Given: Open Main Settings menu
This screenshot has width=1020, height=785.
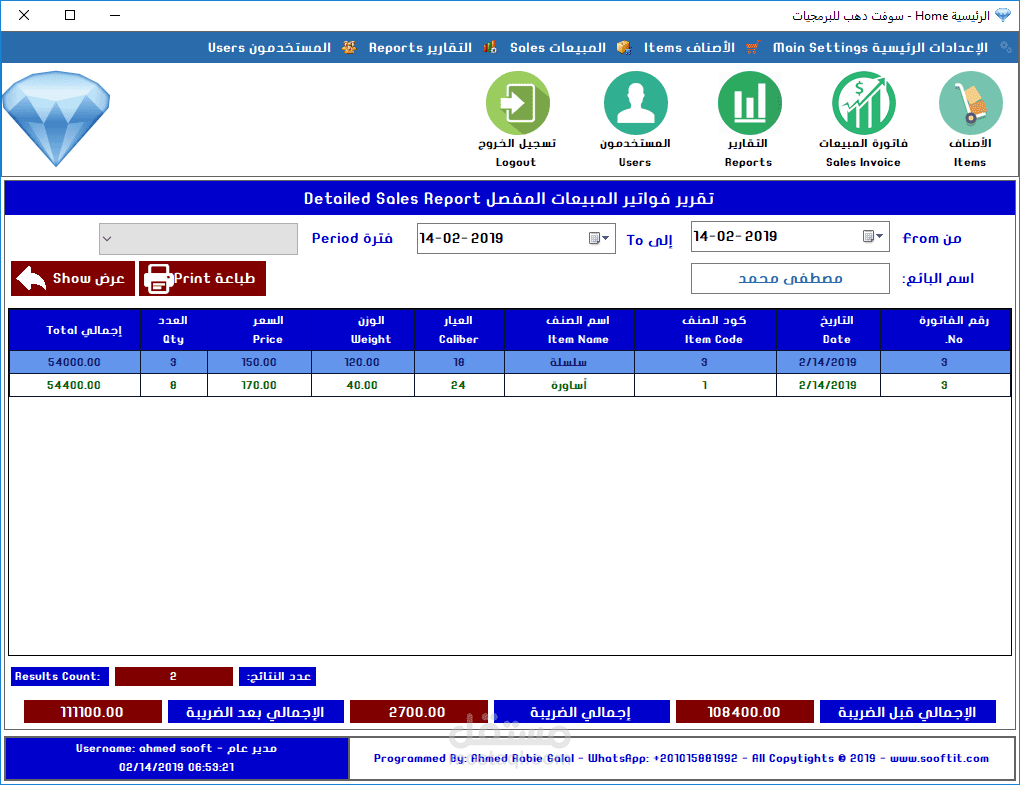Looking at the screenshot, I should [x=880, y=47].
